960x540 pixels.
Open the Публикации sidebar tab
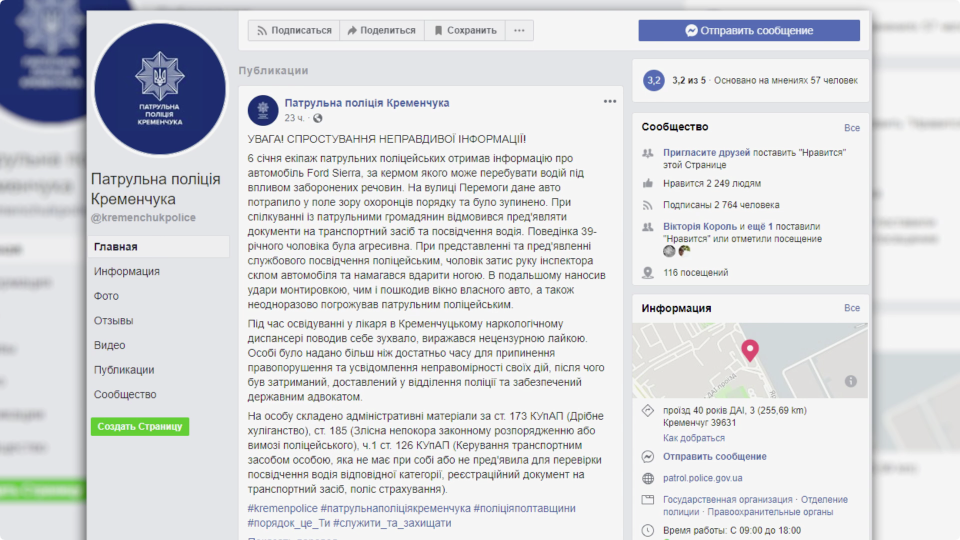pyautogui.click(x=124, y=370)
